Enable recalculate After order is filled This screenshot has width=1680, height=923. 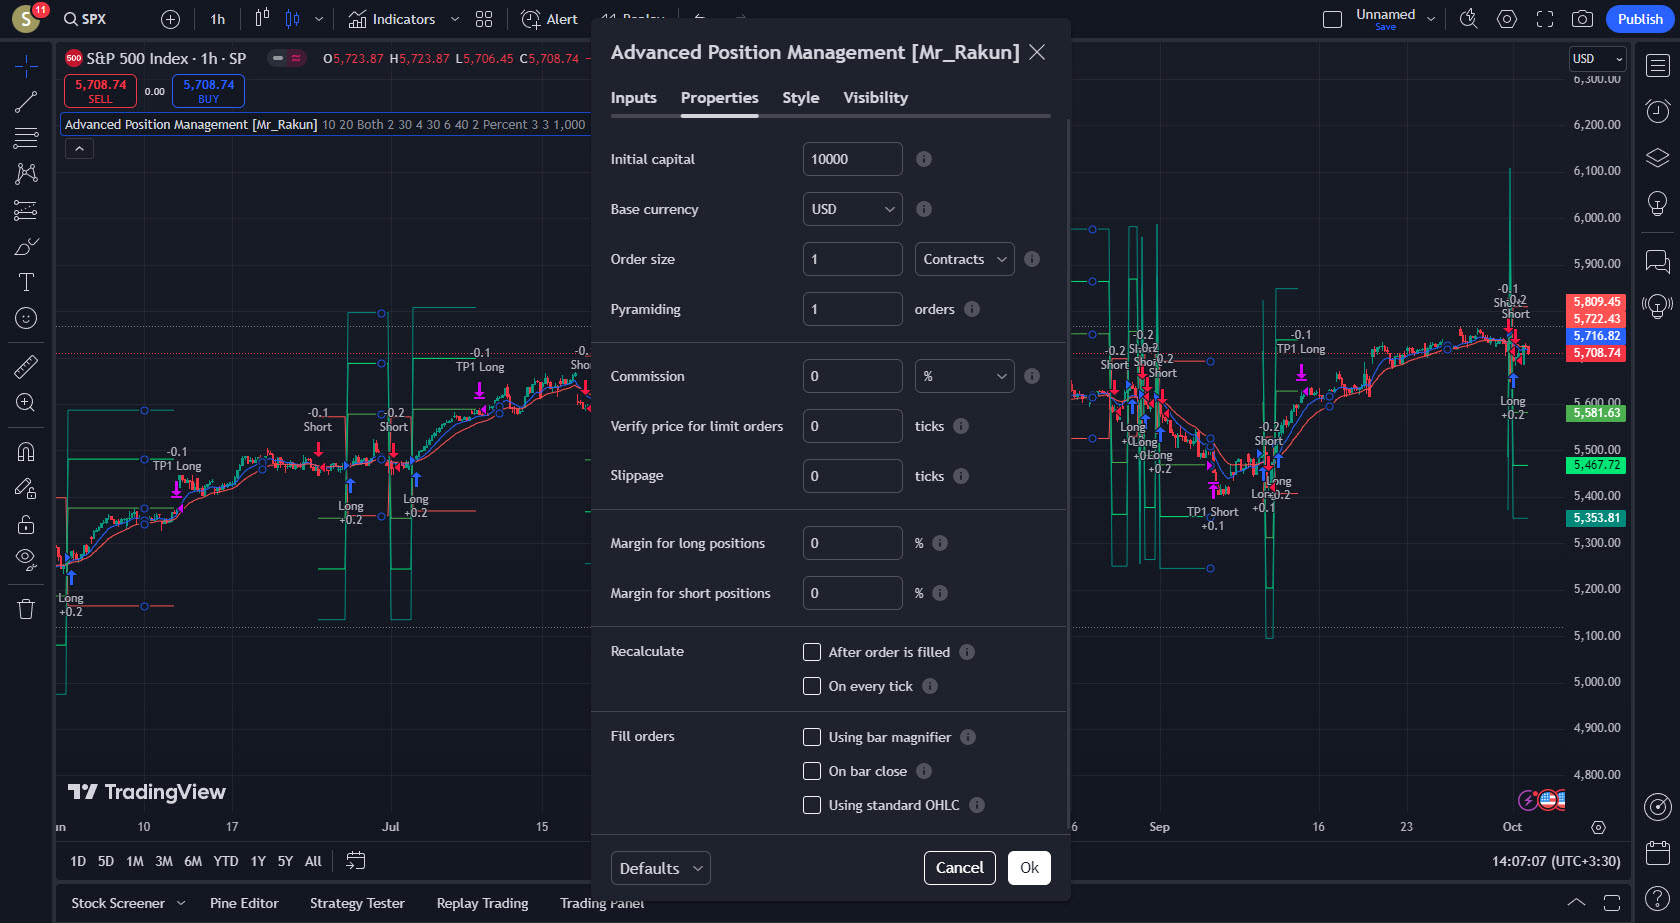click(812, 652)
